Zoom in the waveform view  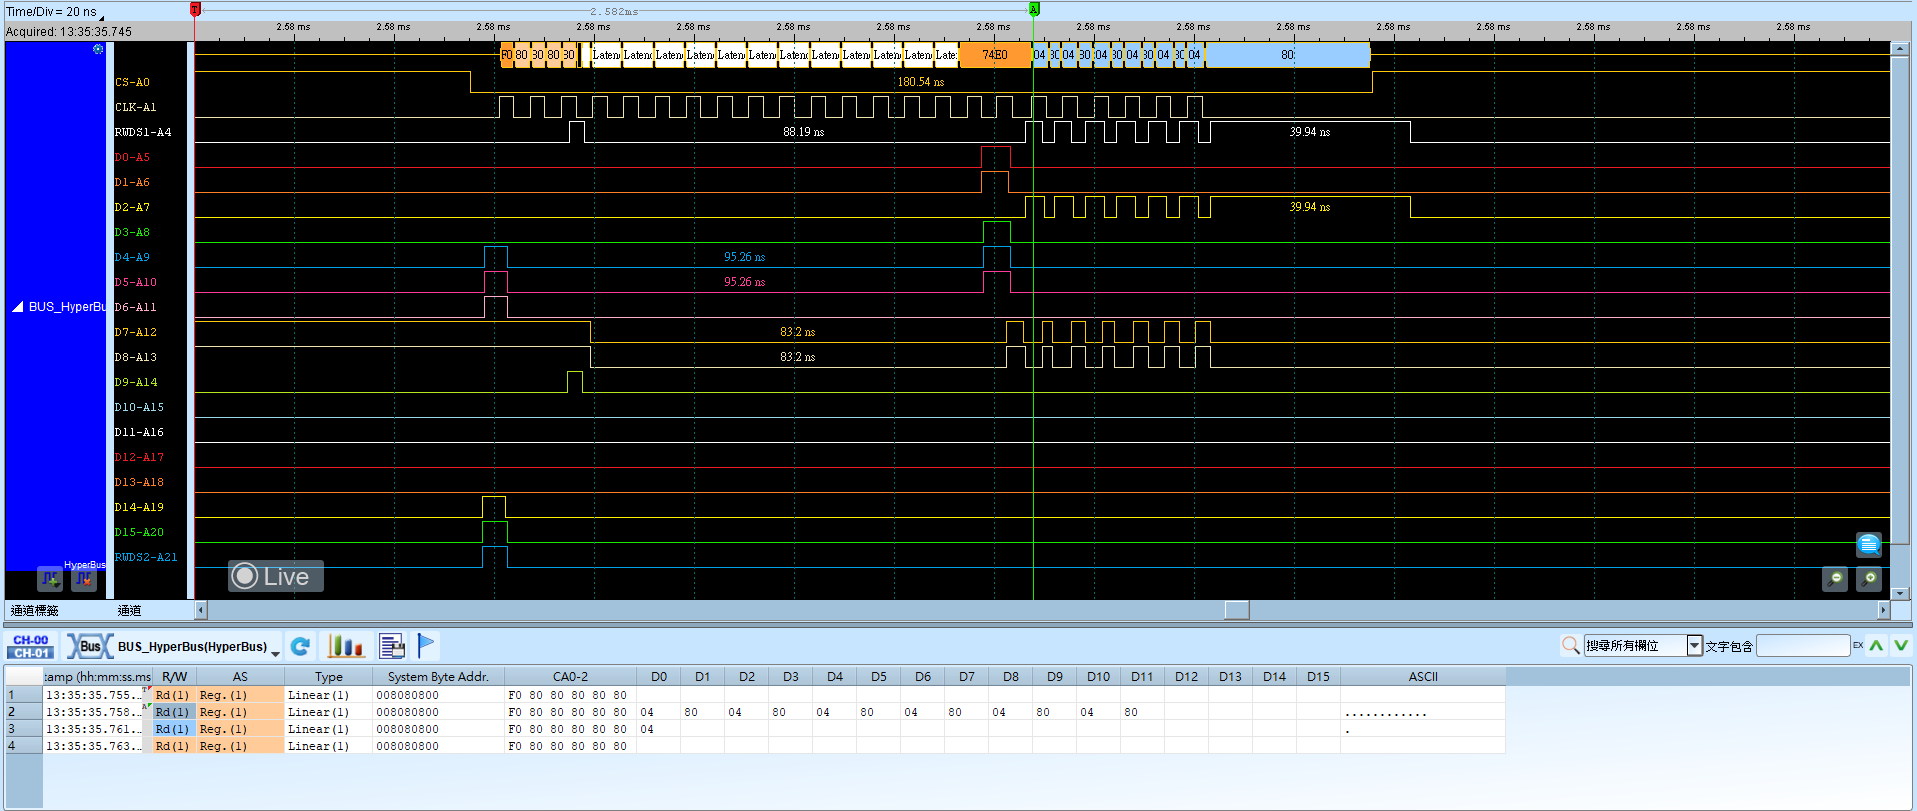[x=1869, y=578]
